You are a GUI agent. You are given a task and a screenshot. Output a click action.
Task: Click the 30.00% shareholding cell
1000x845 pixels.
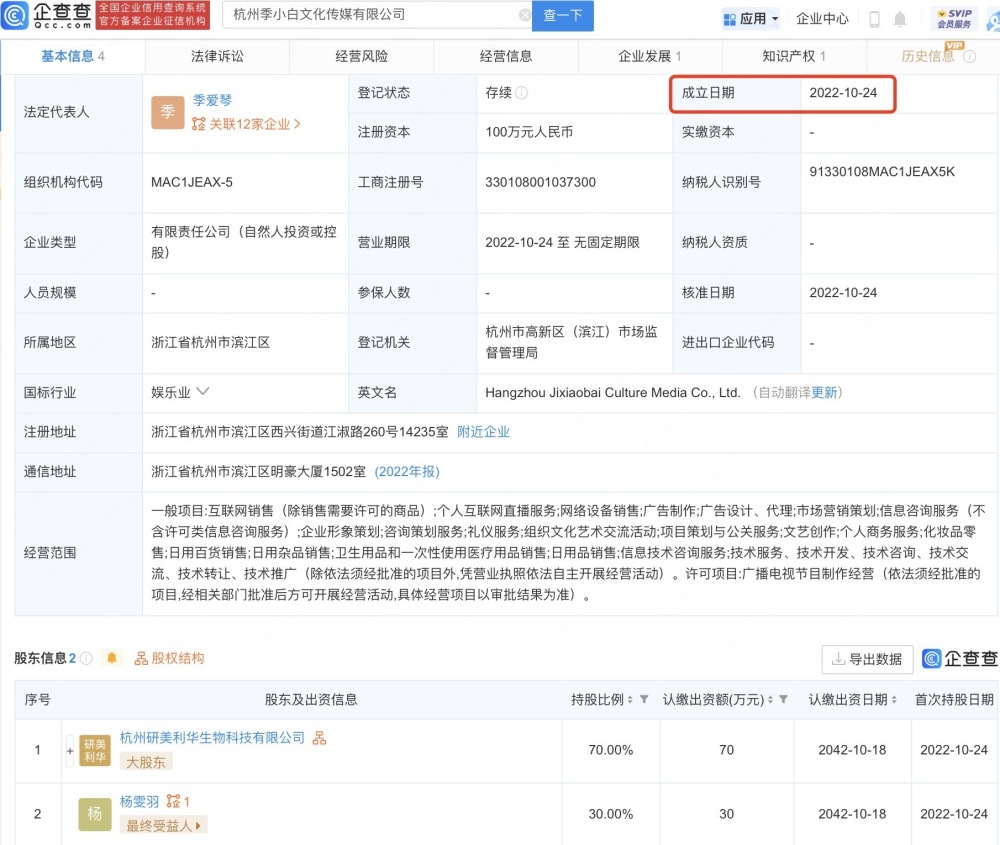[x=611, y=814]
